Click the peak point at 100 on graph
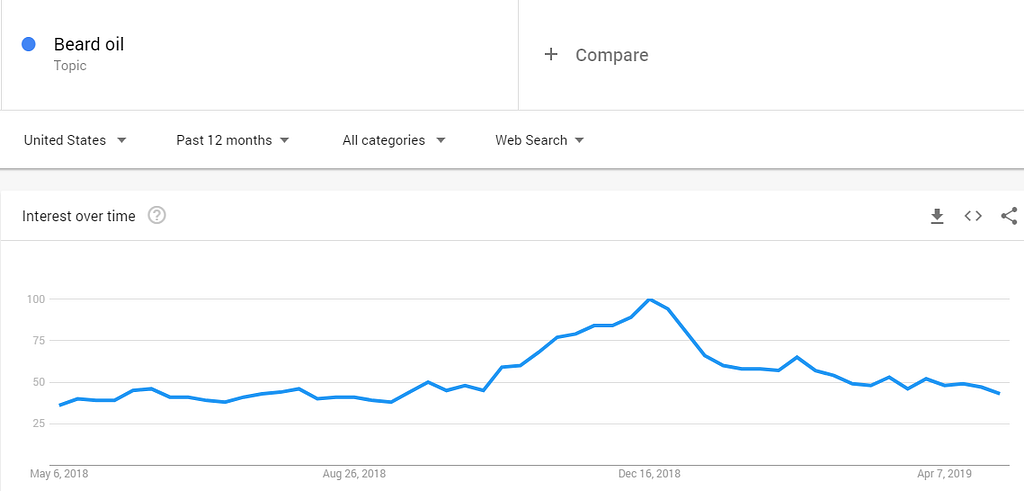Viewport: 1024px width, 491px height. pyautogui.click(x=650, y=299)
